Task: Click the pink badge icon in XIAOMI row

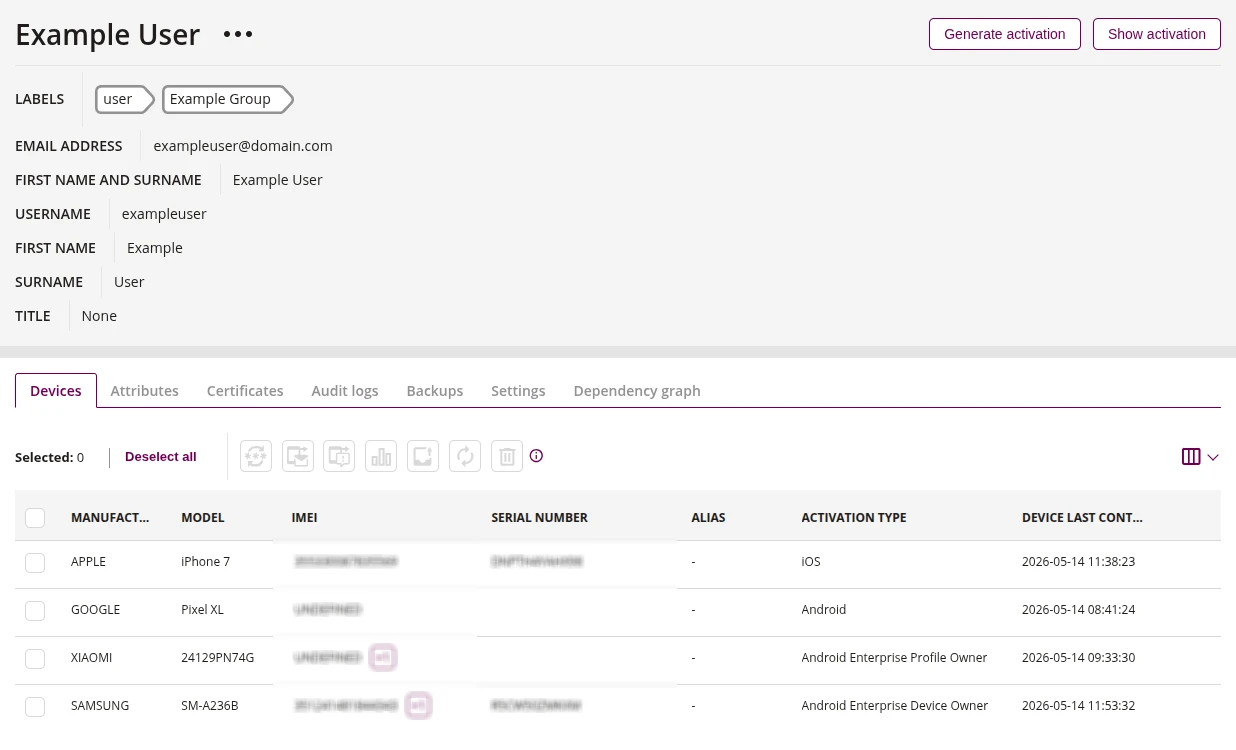Action: [383, 657]
